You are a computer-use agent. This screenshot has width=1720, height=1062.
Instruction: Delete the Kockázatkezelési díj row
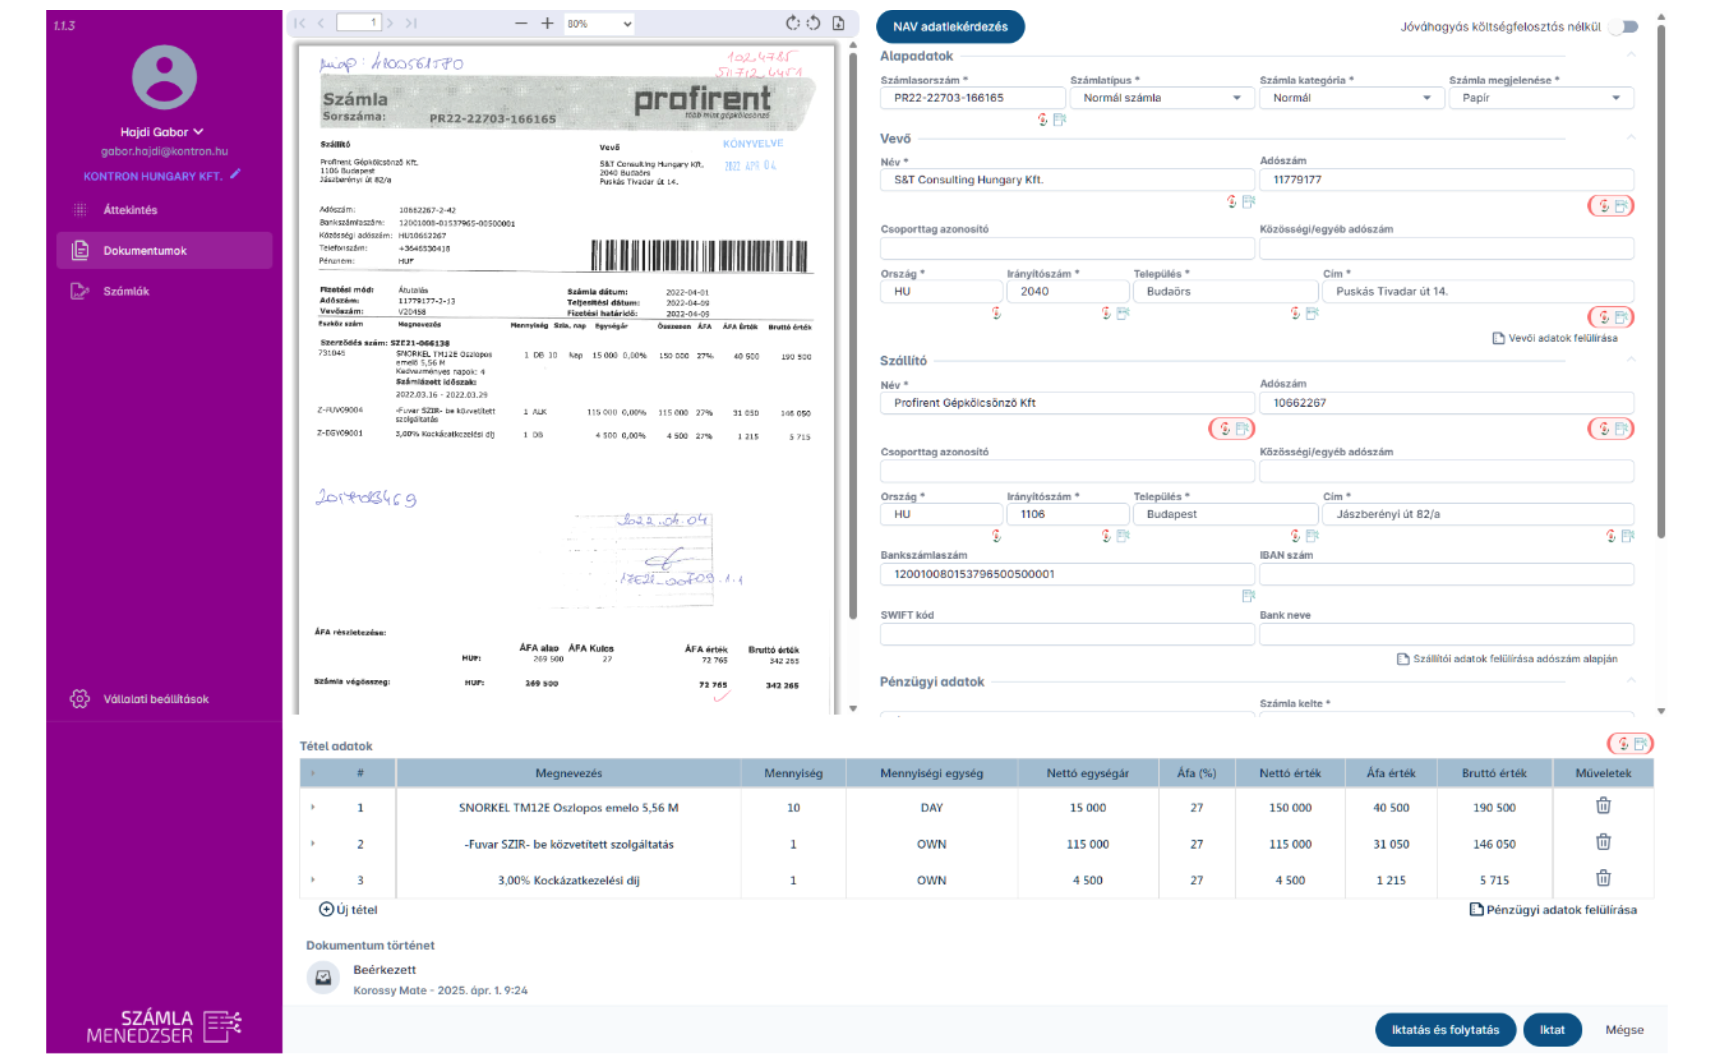tap(1603, 879)
